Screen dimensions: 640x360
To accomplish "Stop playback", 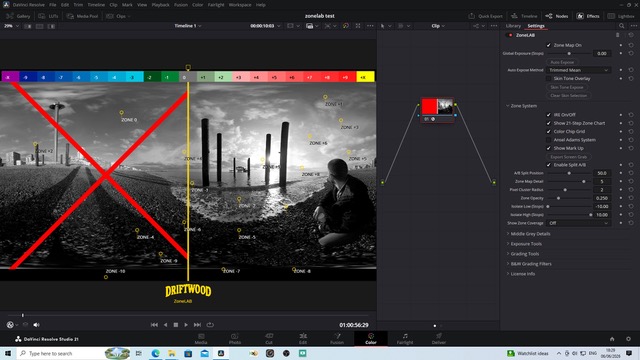I will coord(176,325).
